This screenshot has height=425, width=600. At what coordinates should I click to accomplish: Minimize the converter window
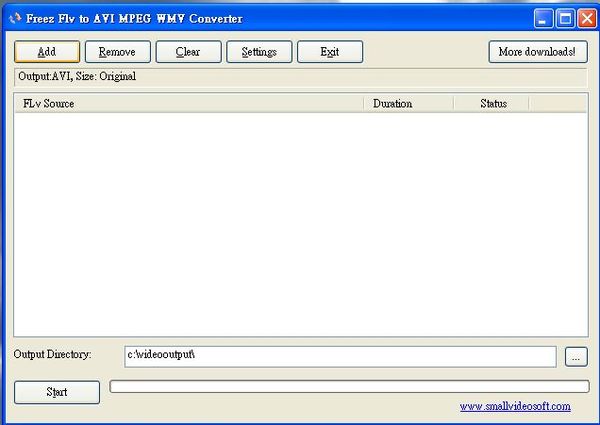543,18
